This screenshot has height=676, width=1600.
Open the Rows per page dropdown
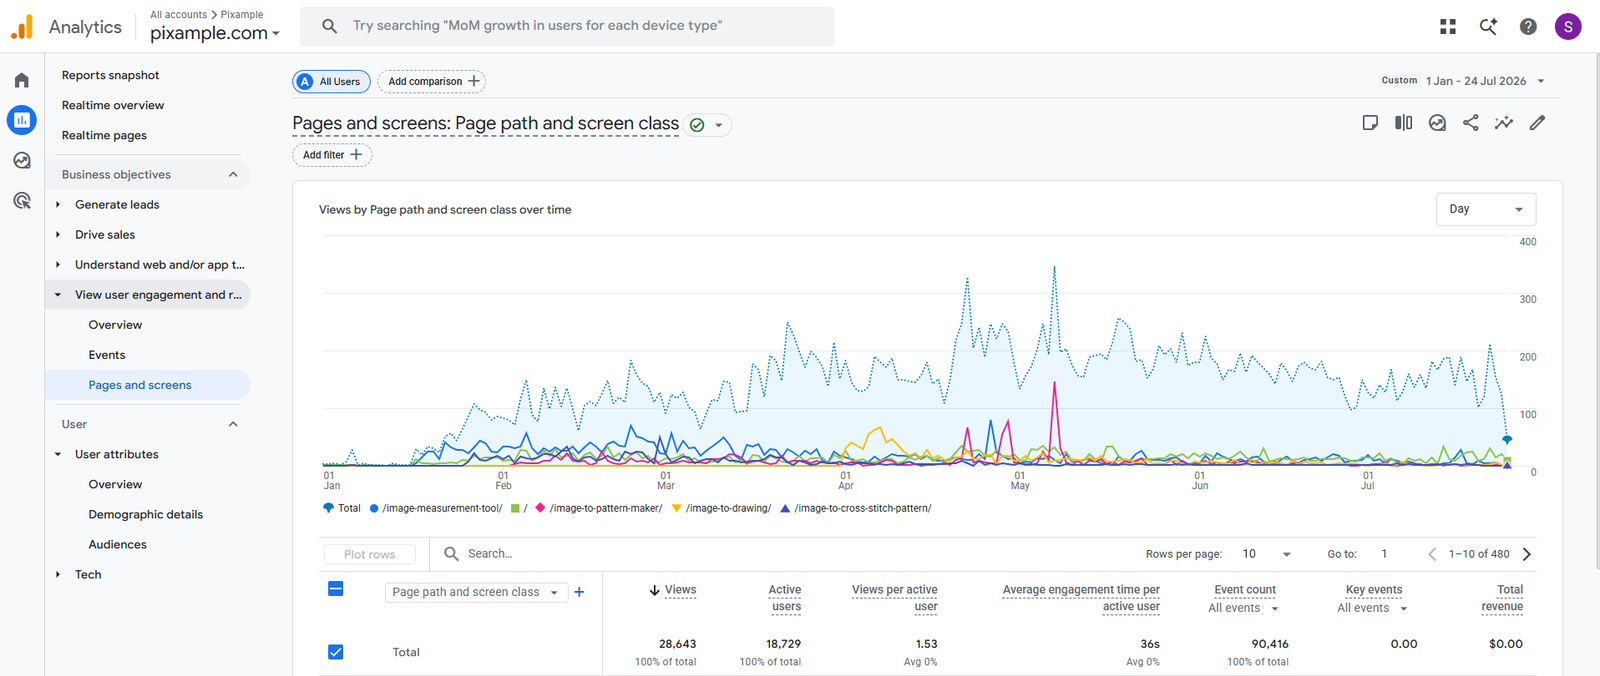pyautogui.click(x=1267, y=554)
